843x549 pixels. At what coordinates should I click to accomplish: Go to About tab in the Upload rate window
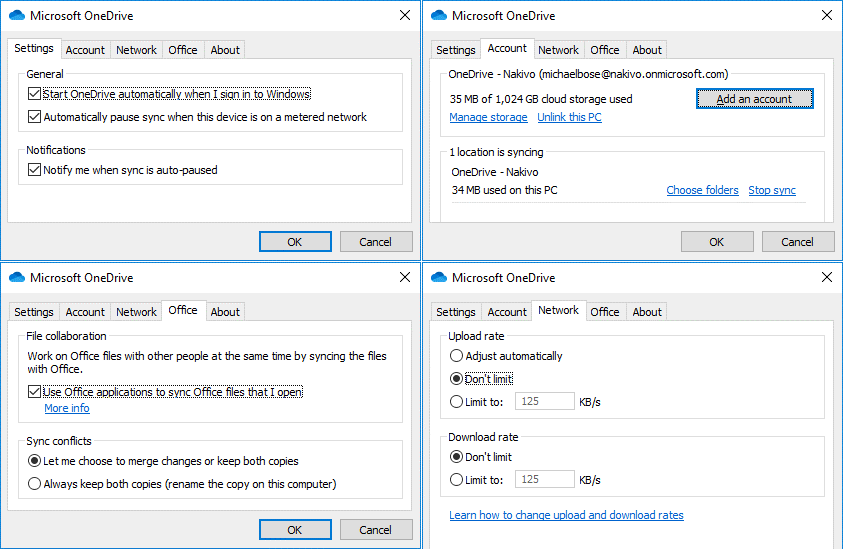pos(647,312)
